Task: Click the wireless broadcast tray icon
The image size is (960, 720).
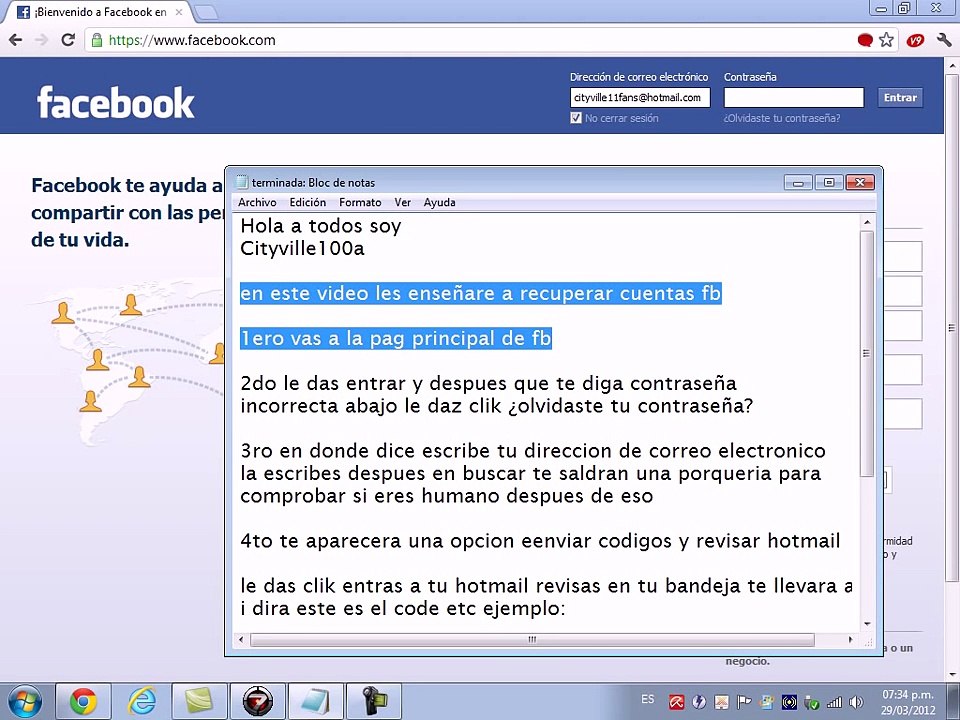Action: click(x=789, y=702)
